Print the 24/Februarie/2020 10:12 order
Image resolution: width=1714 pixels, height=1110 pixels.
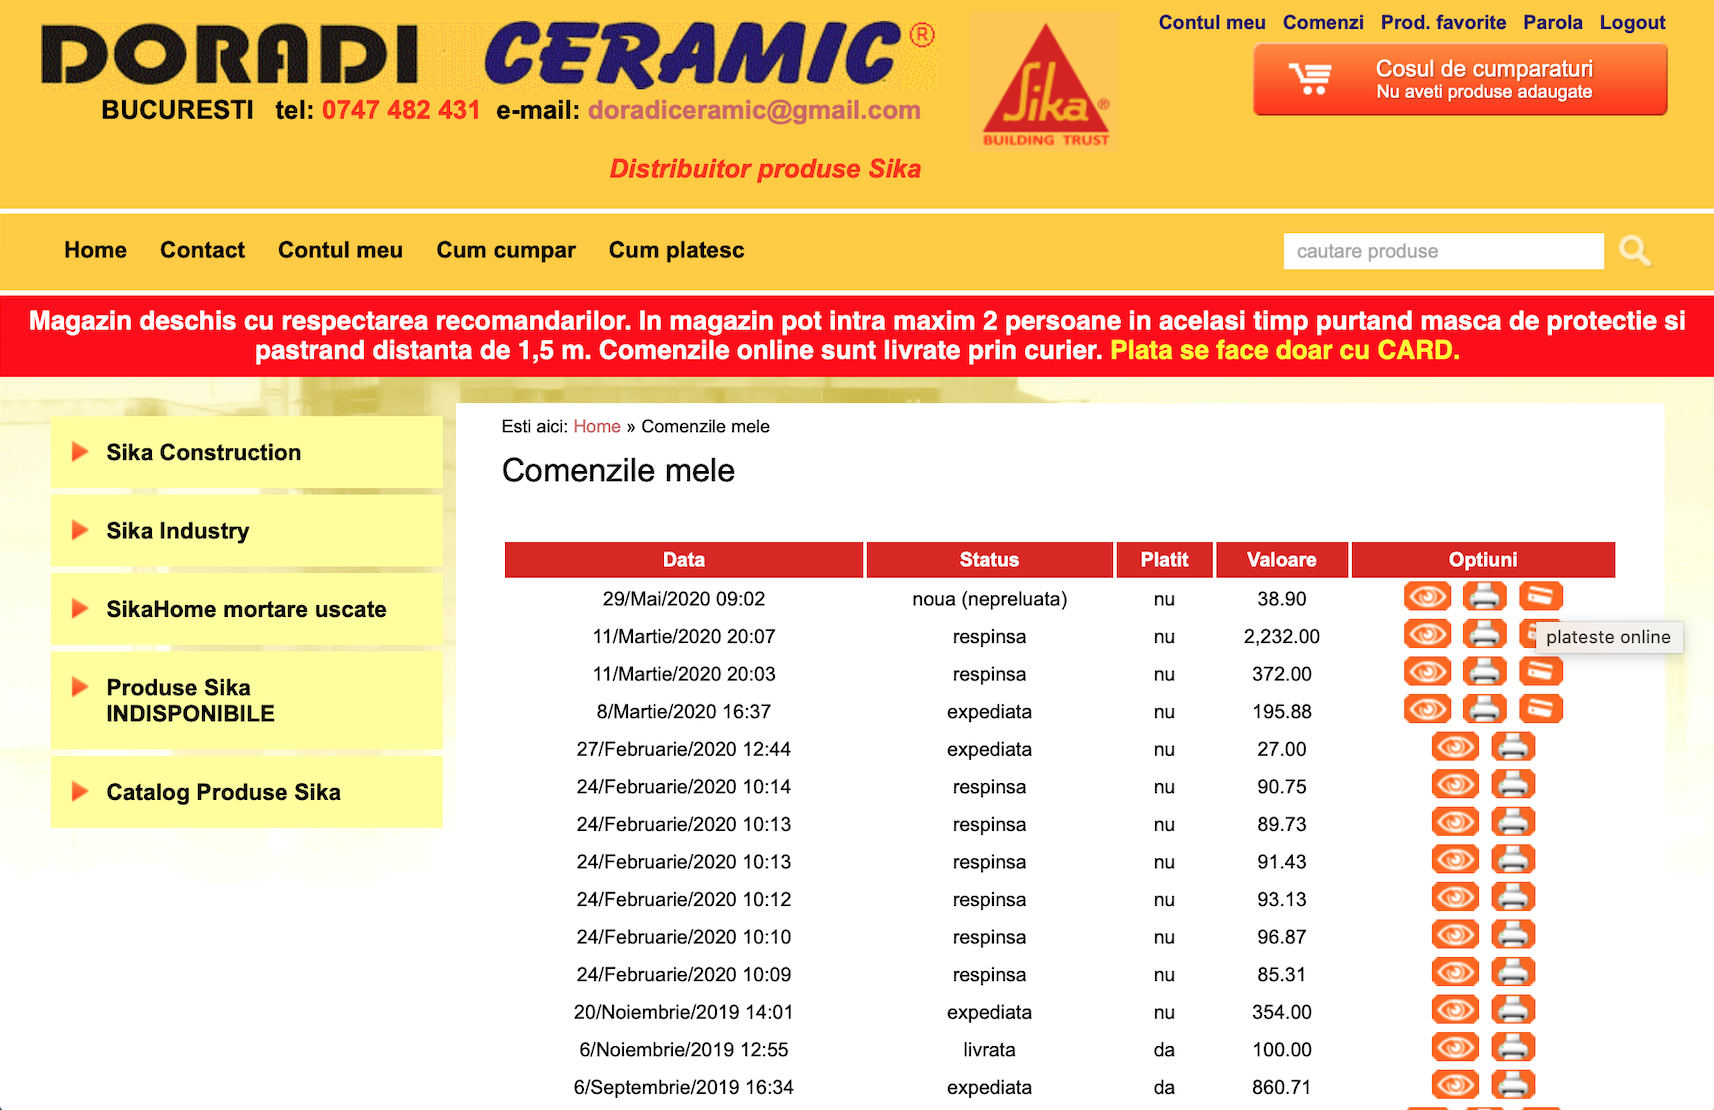coord(1513,897)
